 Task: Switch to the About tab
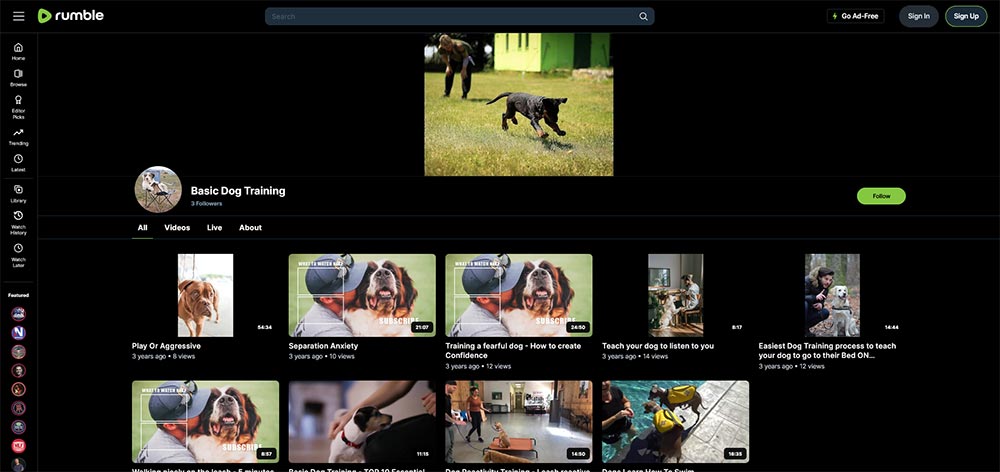point(250,228)
